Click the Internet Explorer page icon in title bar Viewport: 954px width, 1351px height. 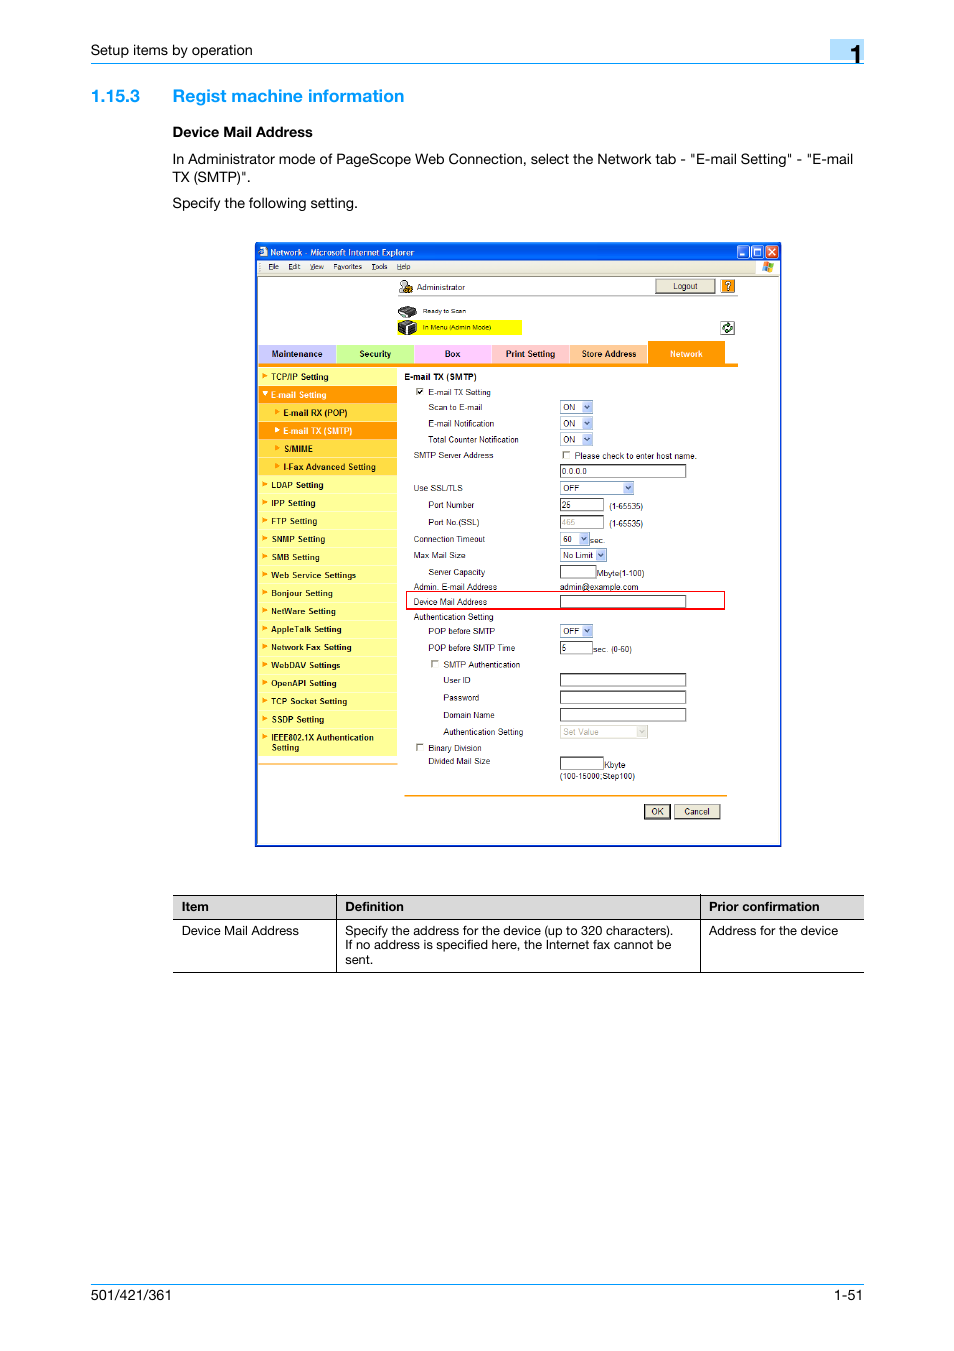(264, 252)
